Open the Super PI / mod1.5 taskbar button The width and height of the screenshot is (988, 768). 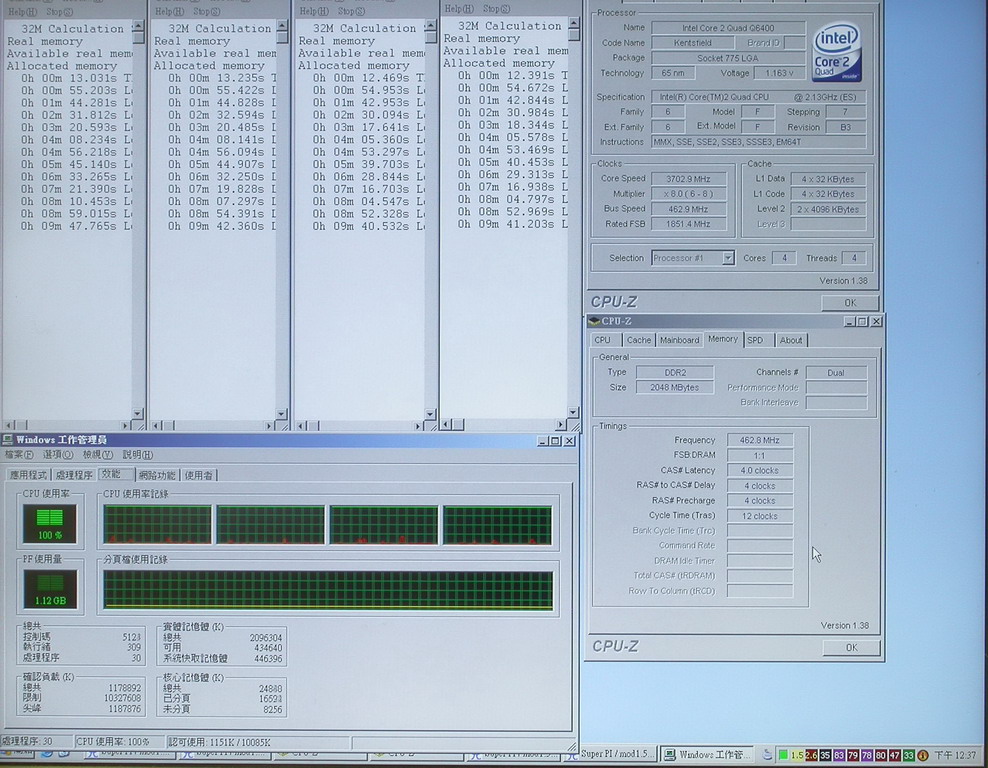pos(618,754)
